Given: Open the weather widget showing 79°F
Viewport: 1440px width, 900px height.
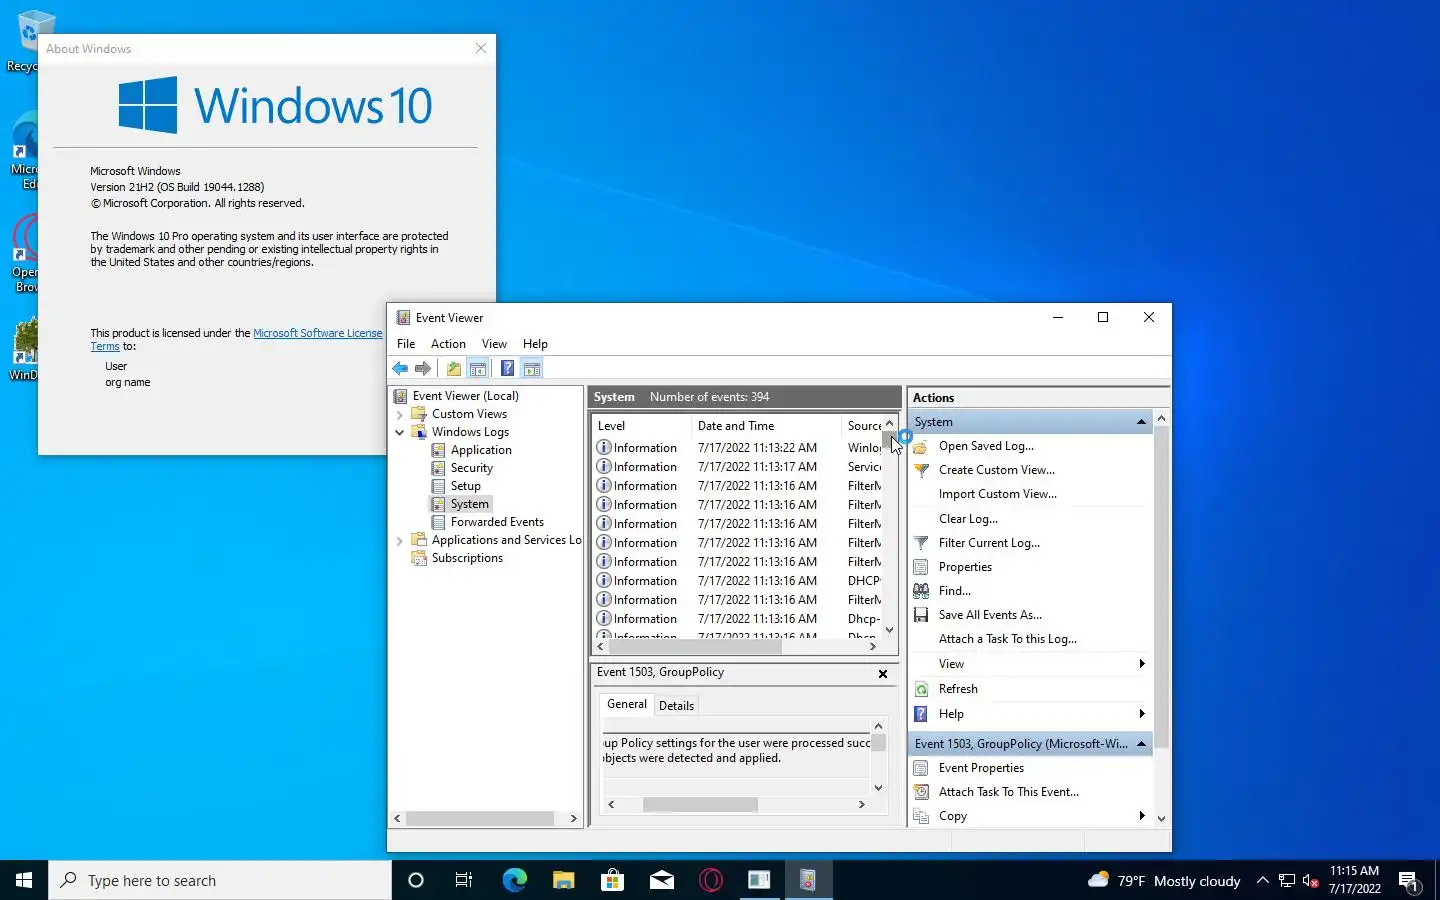Looking at the screenshot, I should tap(1164, 880).
